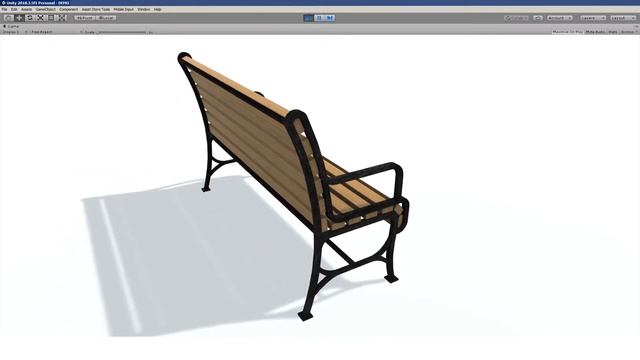This screenshot has width=640, height=360.
Task: Toggle Maximize On Play
Action: tap(567, 32)
